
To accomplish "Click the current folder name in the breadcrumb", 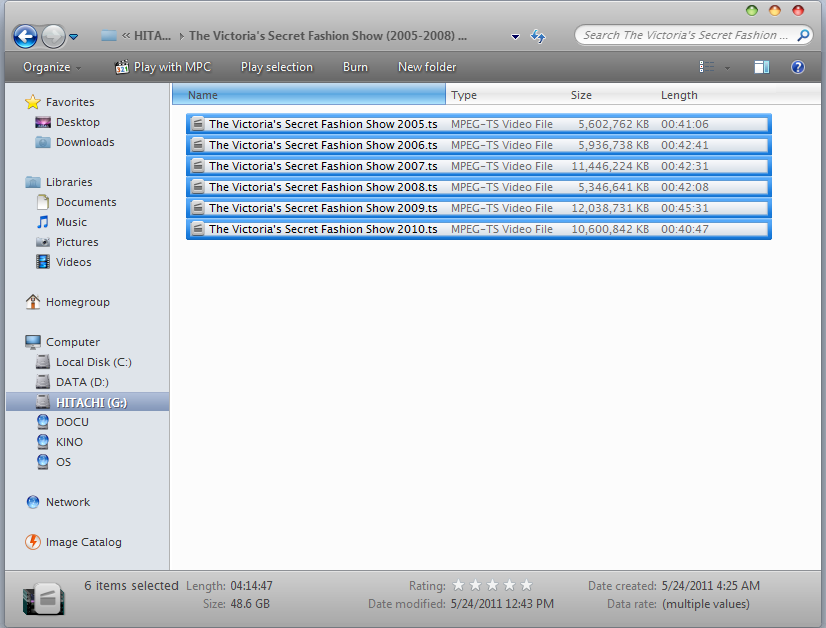I will pyautogui.click(x=328, y=36).
